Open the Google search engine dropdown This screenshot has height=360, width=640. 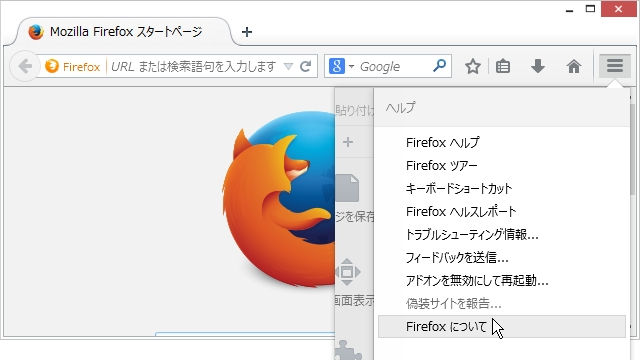pos(341,66)
